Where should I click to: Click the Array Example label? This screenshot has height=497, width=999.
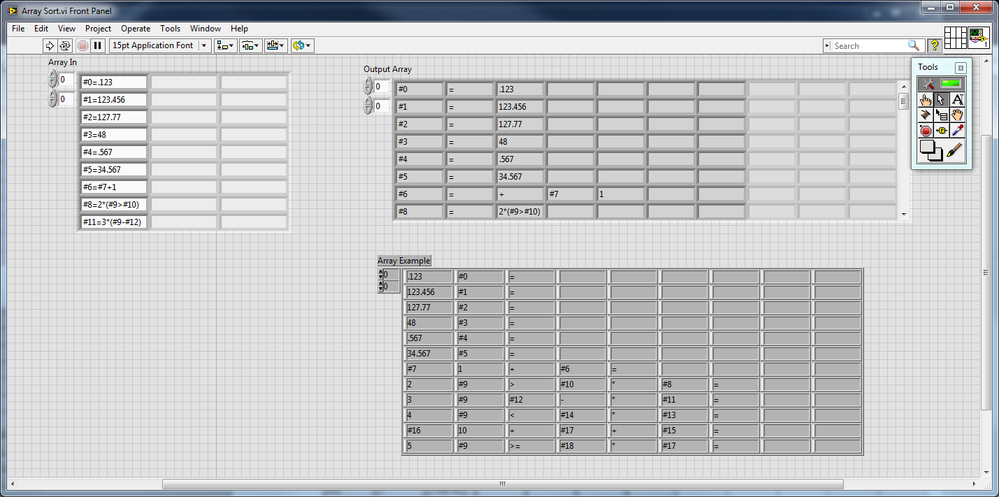[404, 261]
